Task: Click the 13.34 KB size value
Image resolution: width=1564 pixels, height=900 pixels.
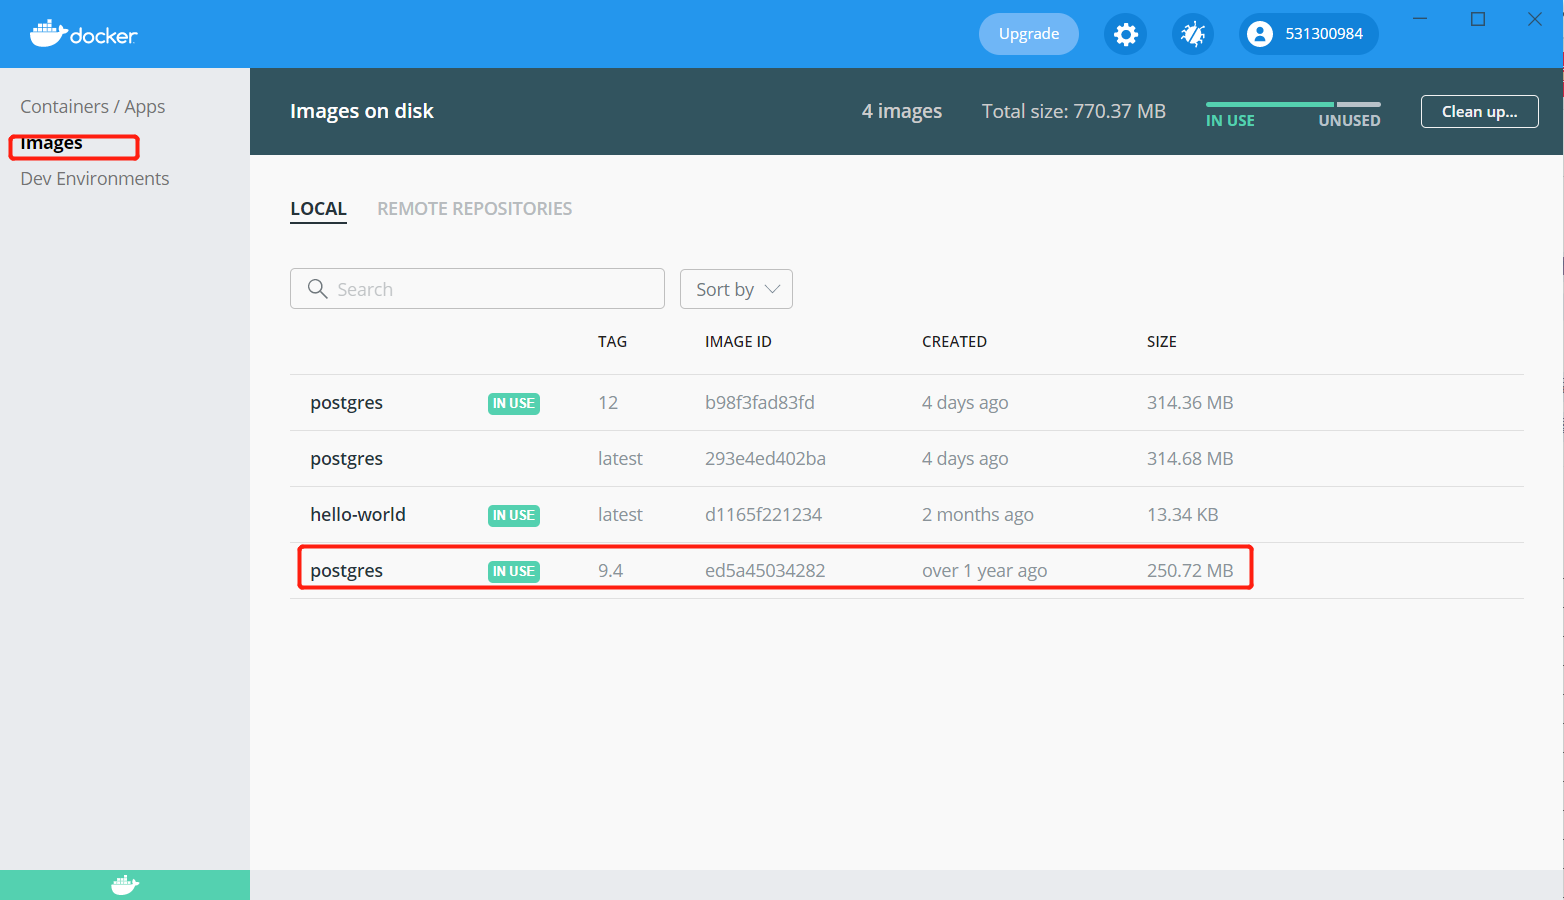Action: click(x=1182, y=515)
